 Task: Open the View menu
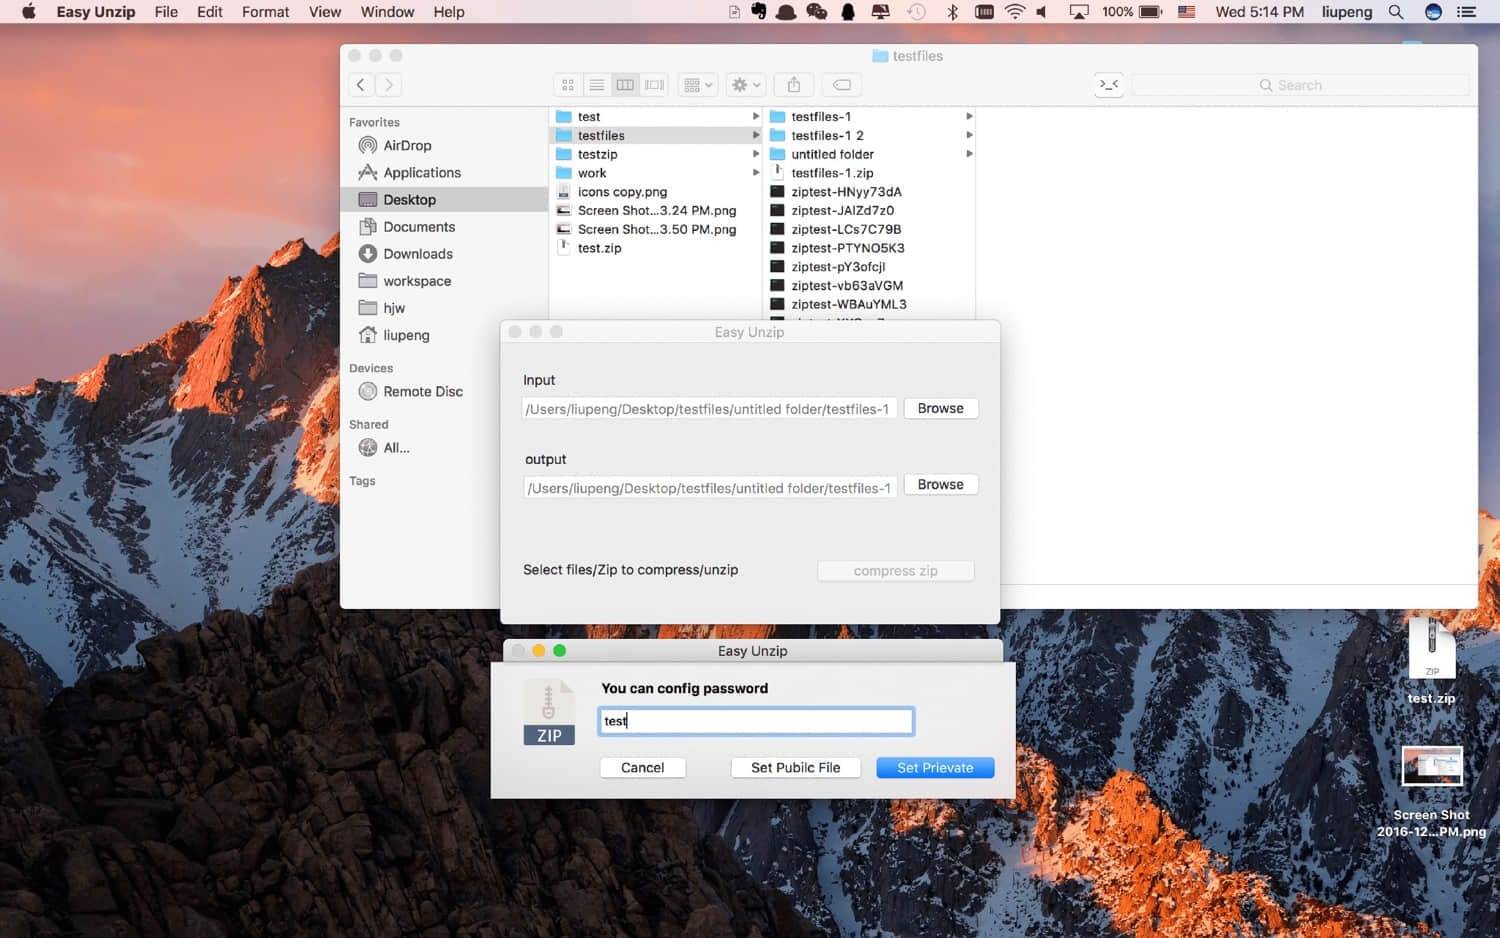click(x=325, y=12)
